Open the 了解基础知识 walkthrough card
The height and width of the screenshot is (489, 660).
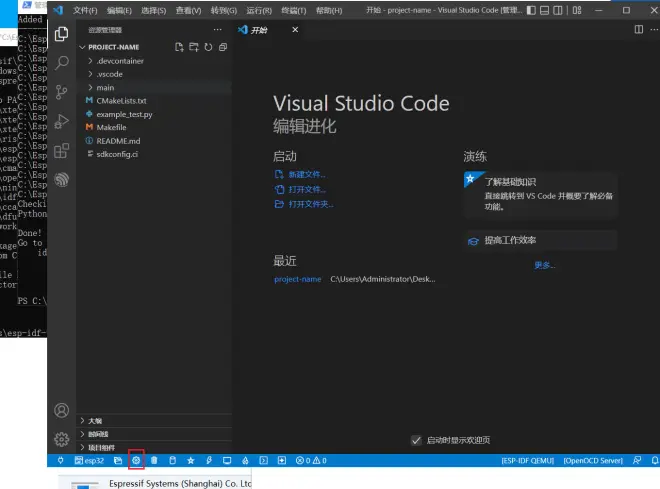tap(540, 194)
